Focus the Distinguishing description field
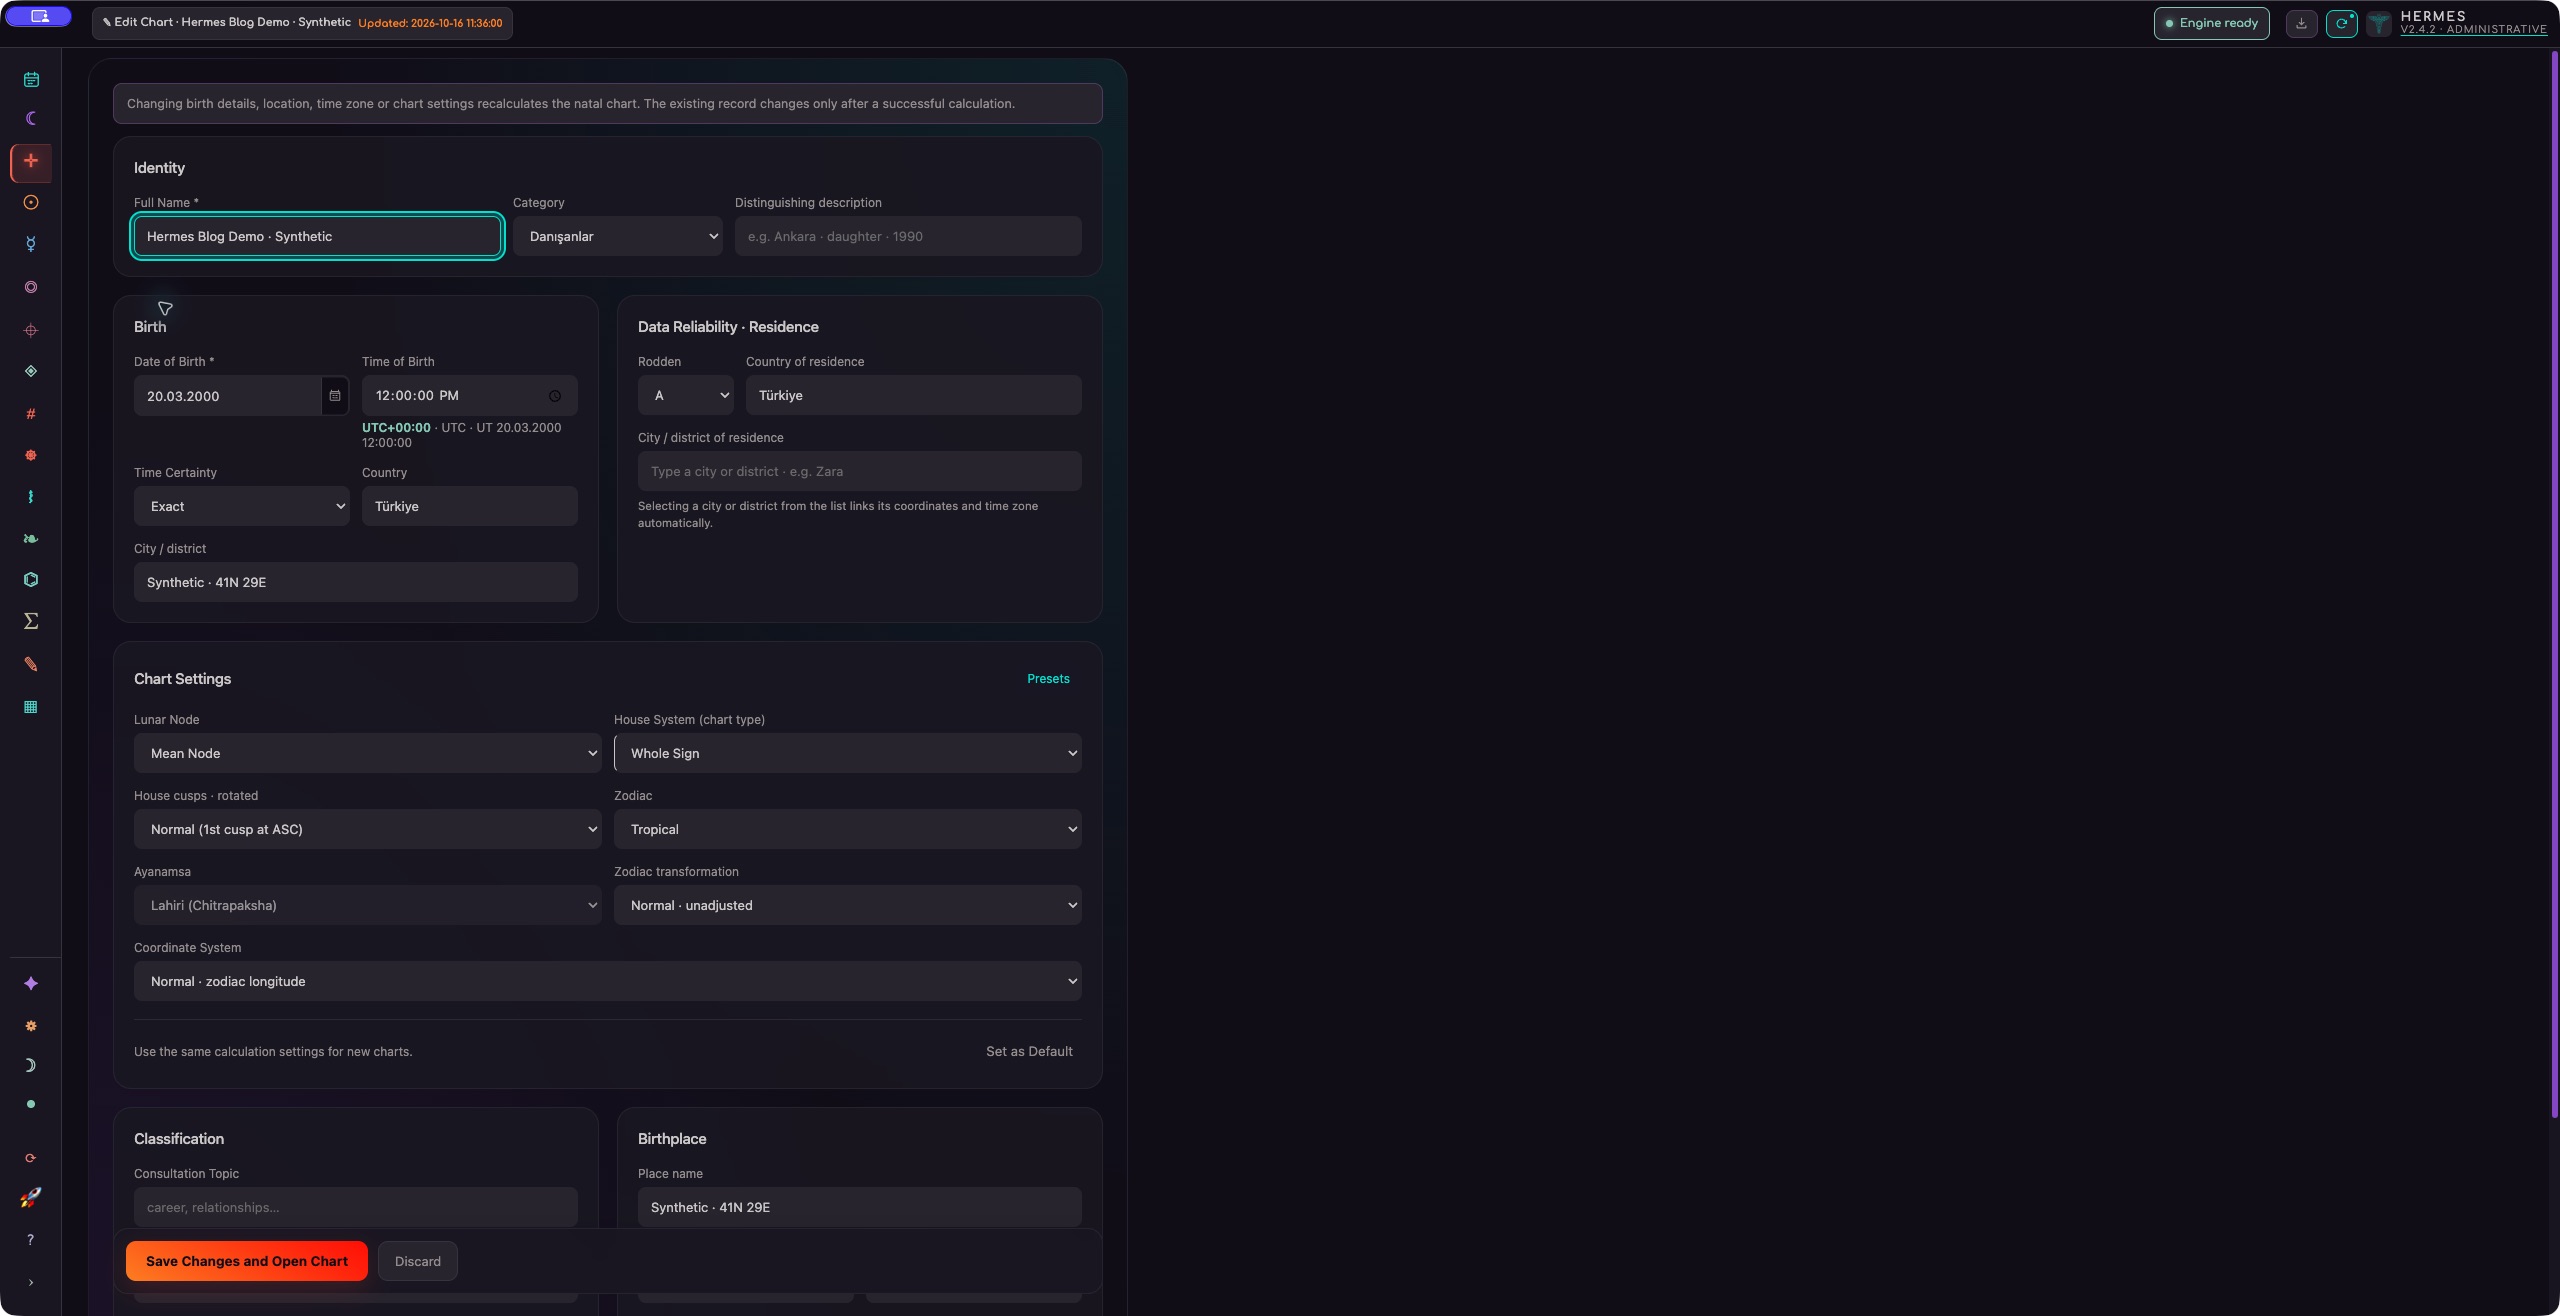 tap(908, 236)
